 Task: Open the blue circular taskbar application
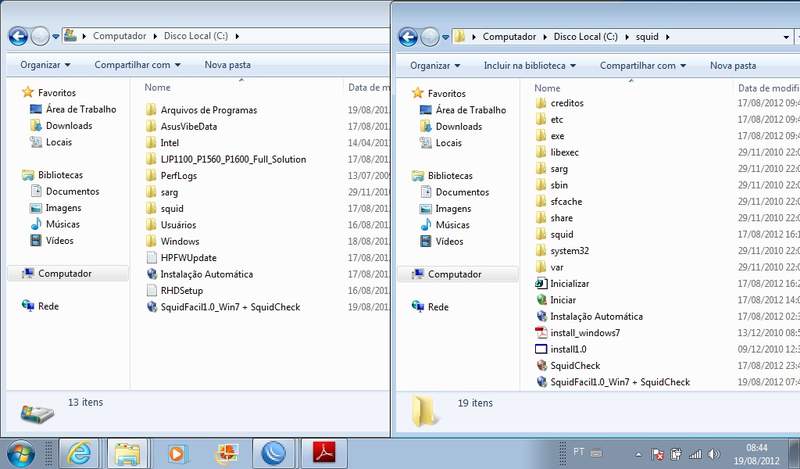[x=273, y=453]
